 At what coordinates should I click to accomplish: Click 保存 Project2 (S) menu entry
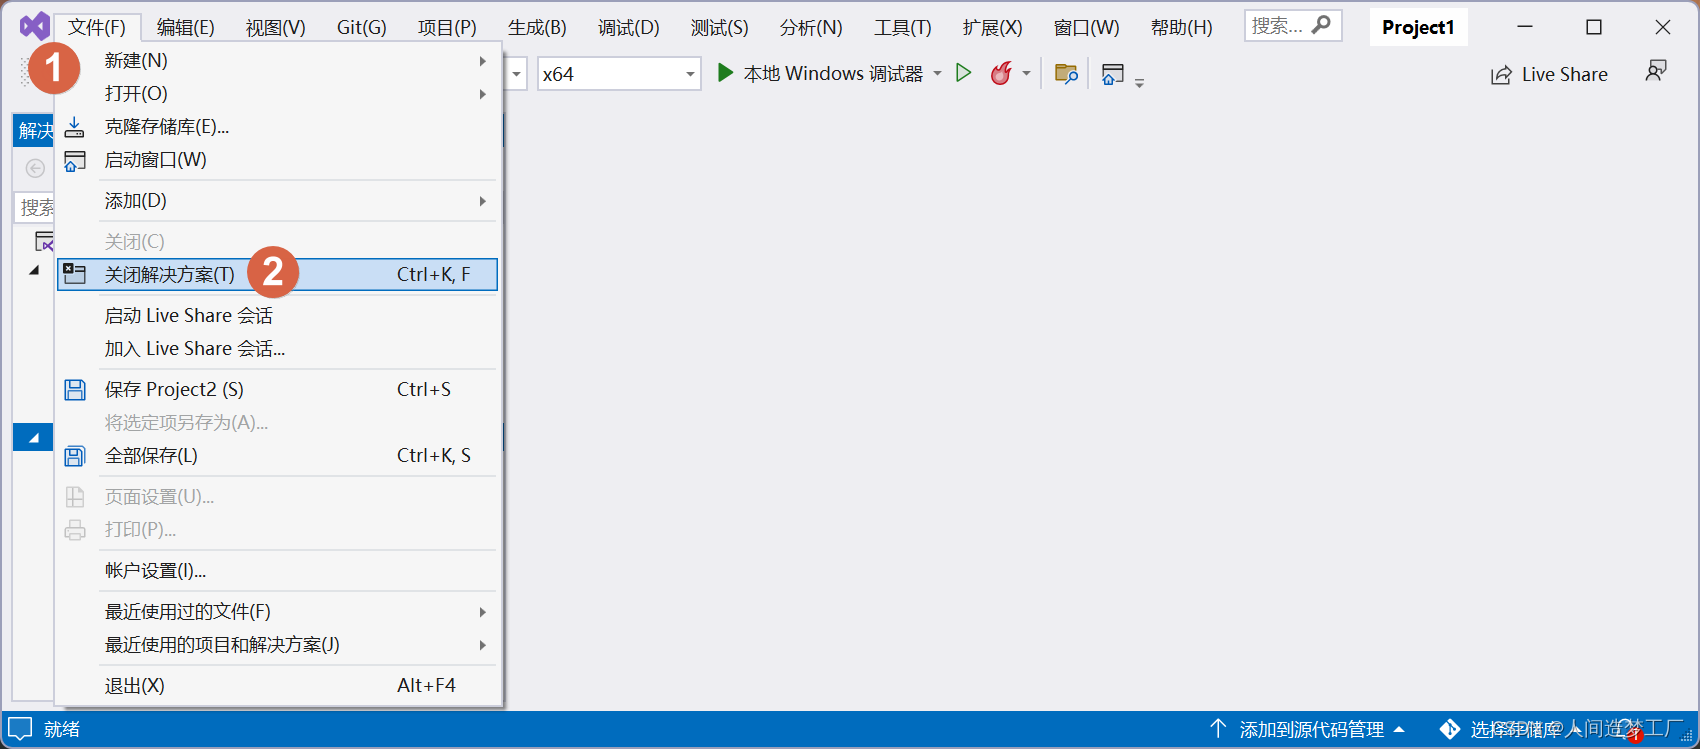click(277, 390)
